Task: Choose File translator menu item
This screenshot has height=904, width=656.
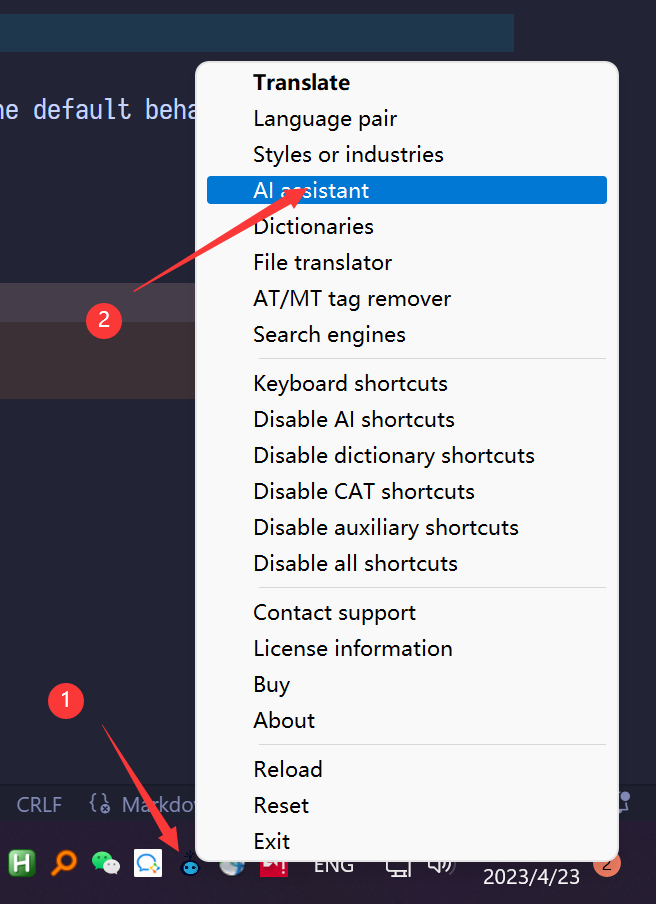Action: (322, 262)
